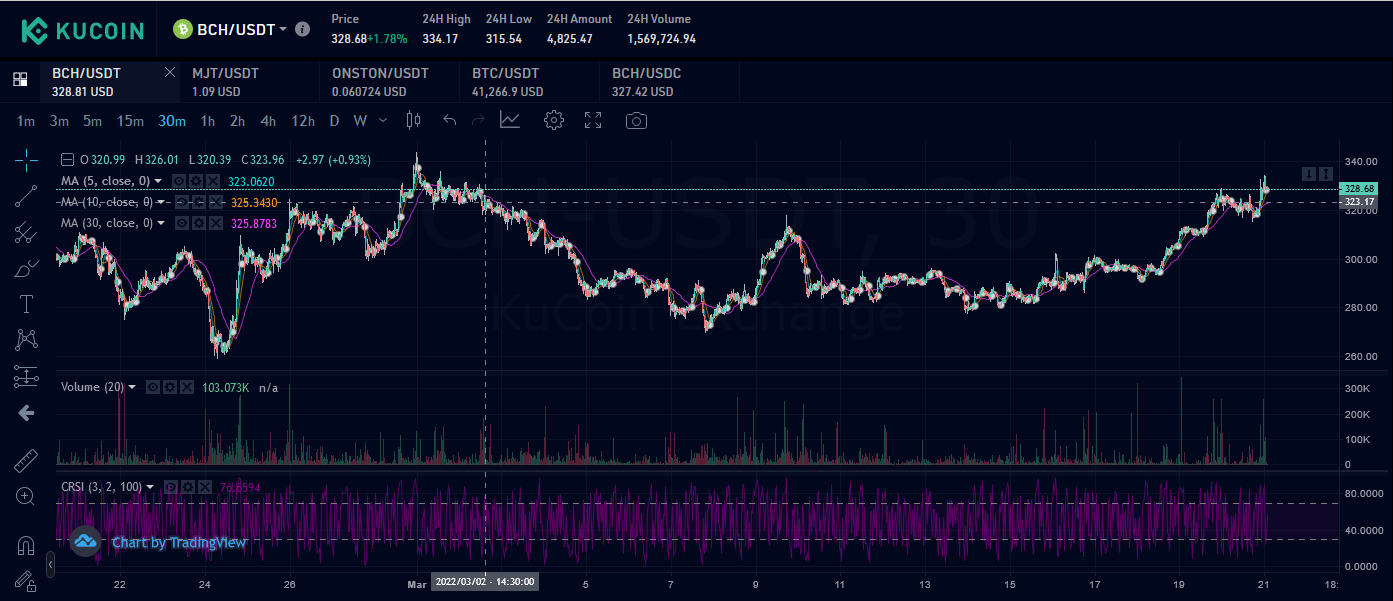
Task: Expand the CRSI (3, 2, 100) dropdown arrow
Action: click(150, 487)
